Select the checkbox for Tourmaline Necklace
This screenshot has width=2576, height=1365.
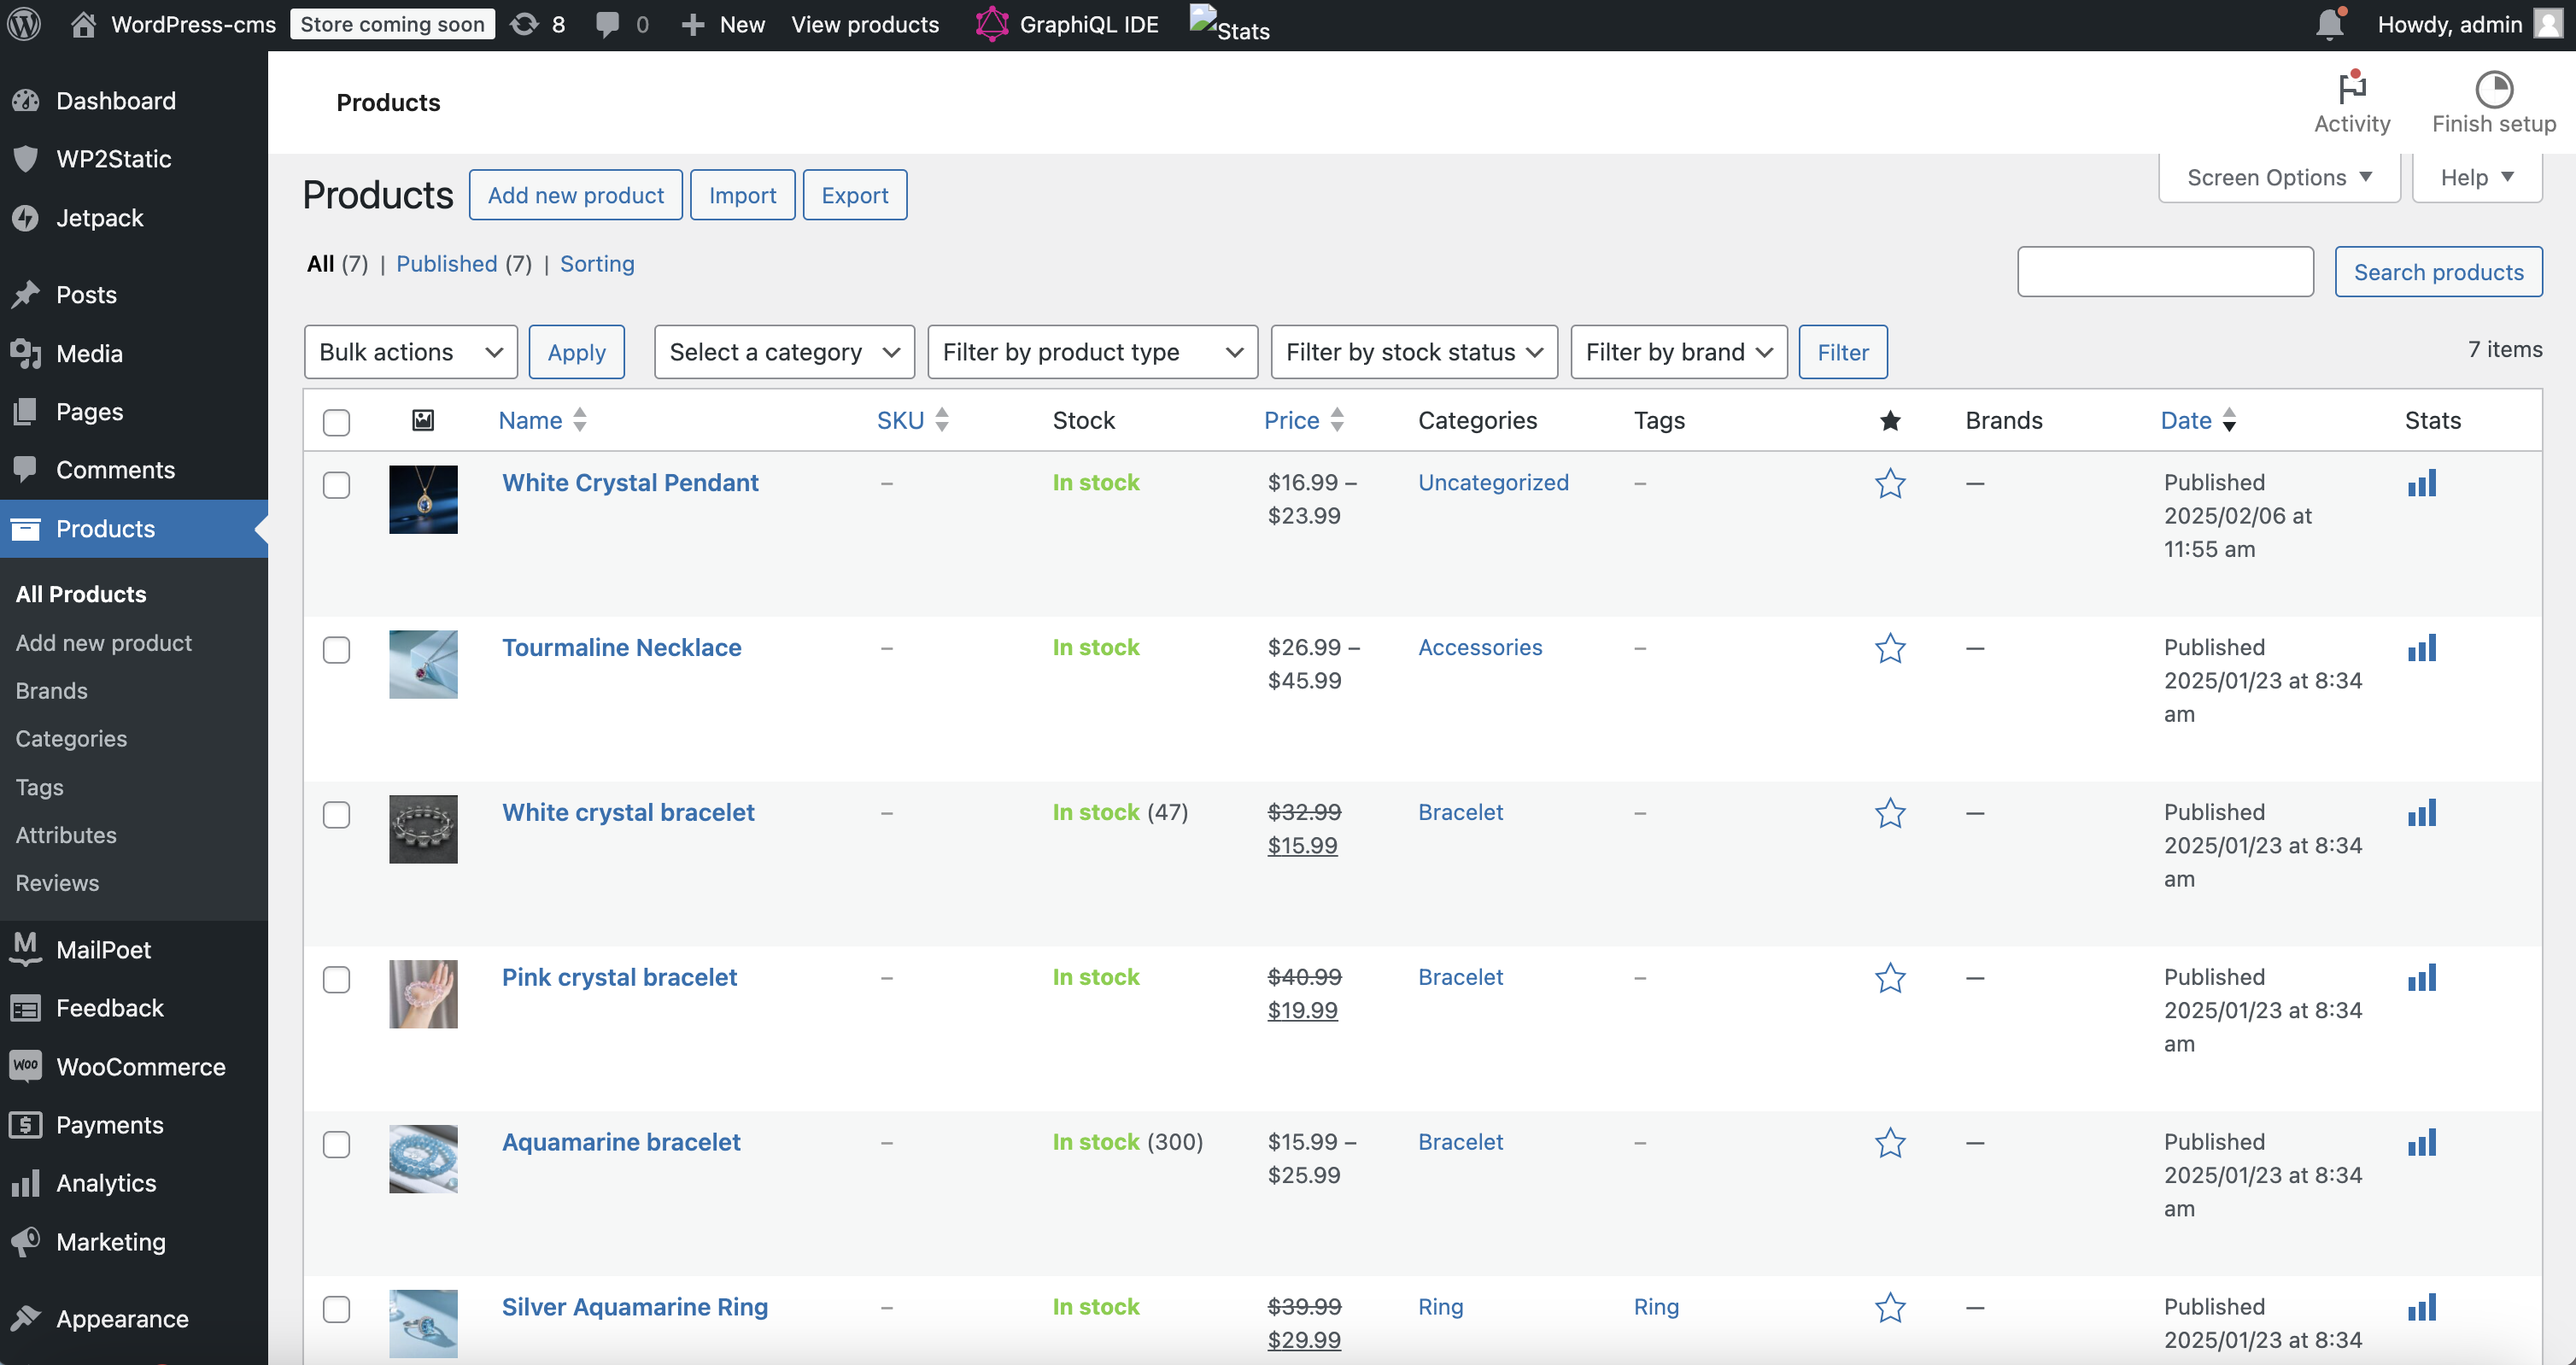click(337, 650)
